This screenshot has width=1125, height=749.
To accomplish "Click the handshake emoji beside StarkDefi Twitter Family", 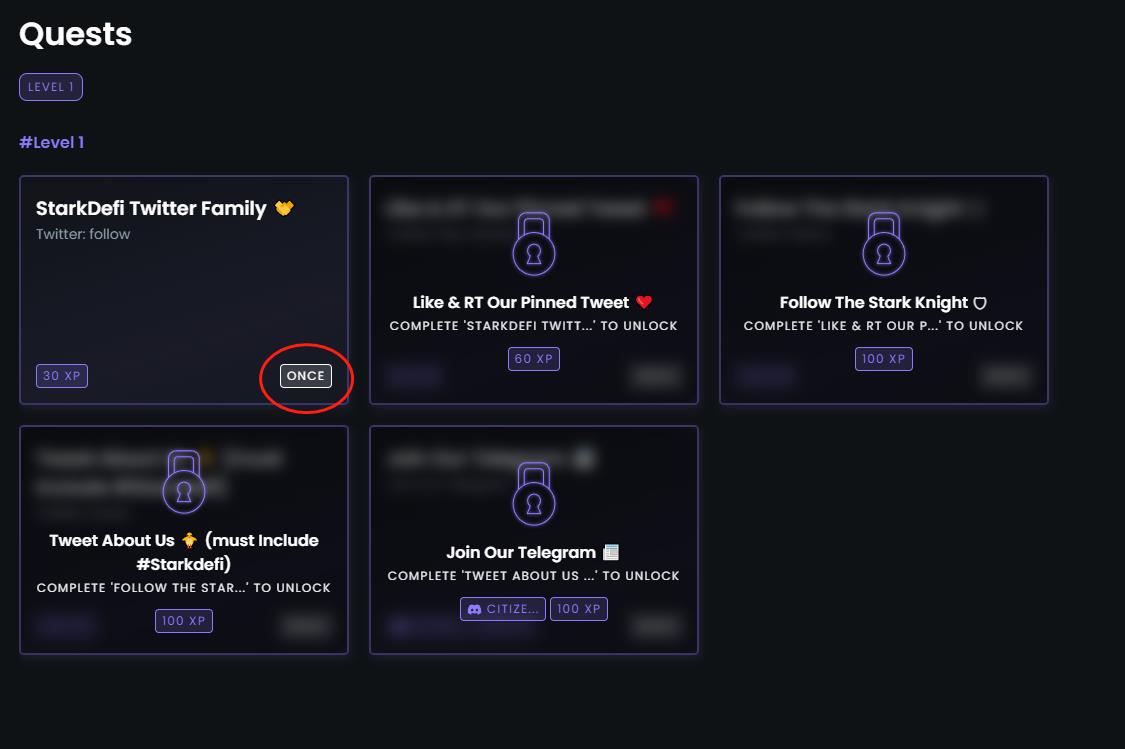I will (x=285, y=208).
